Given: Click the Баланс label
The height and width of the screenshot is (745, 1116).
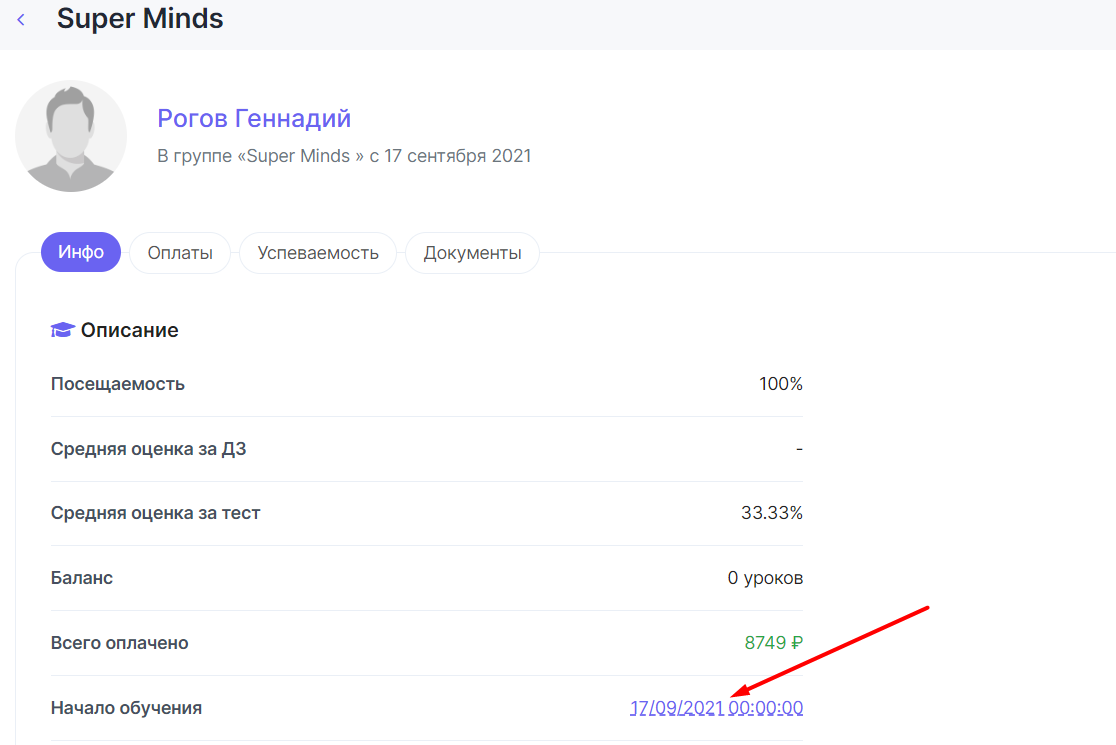Looking at the screenshot, I should pyautogui.click(x=82, y=578).
